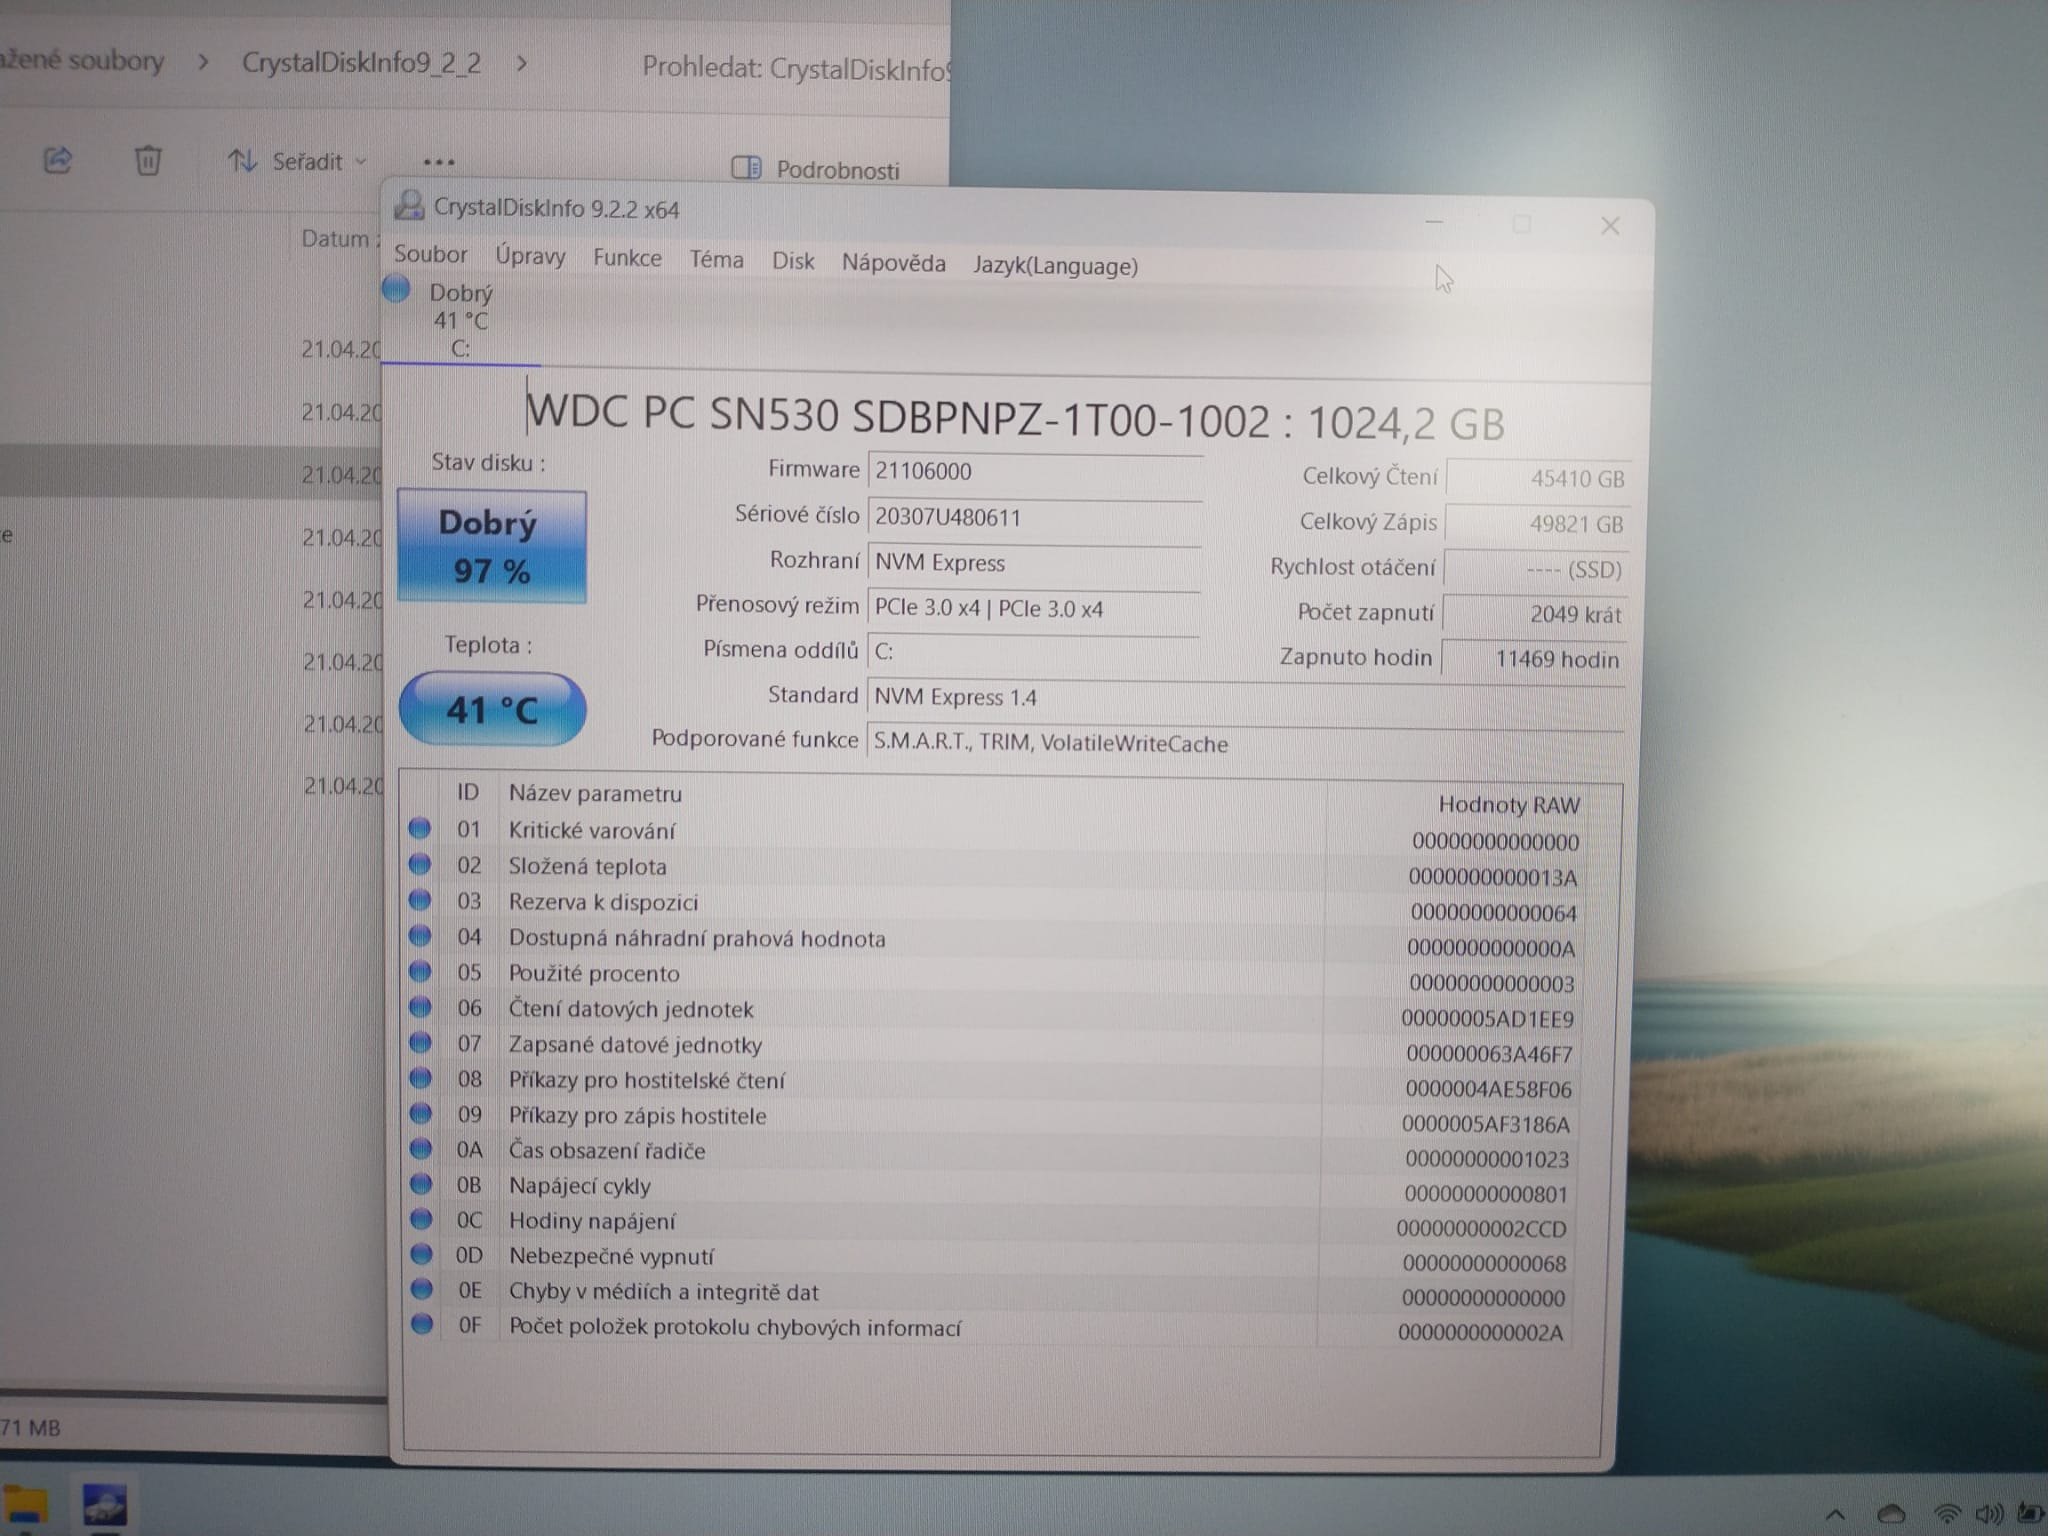Click the trash delete icon in Explorer
2048x1536 pixels.
[148, 160]
